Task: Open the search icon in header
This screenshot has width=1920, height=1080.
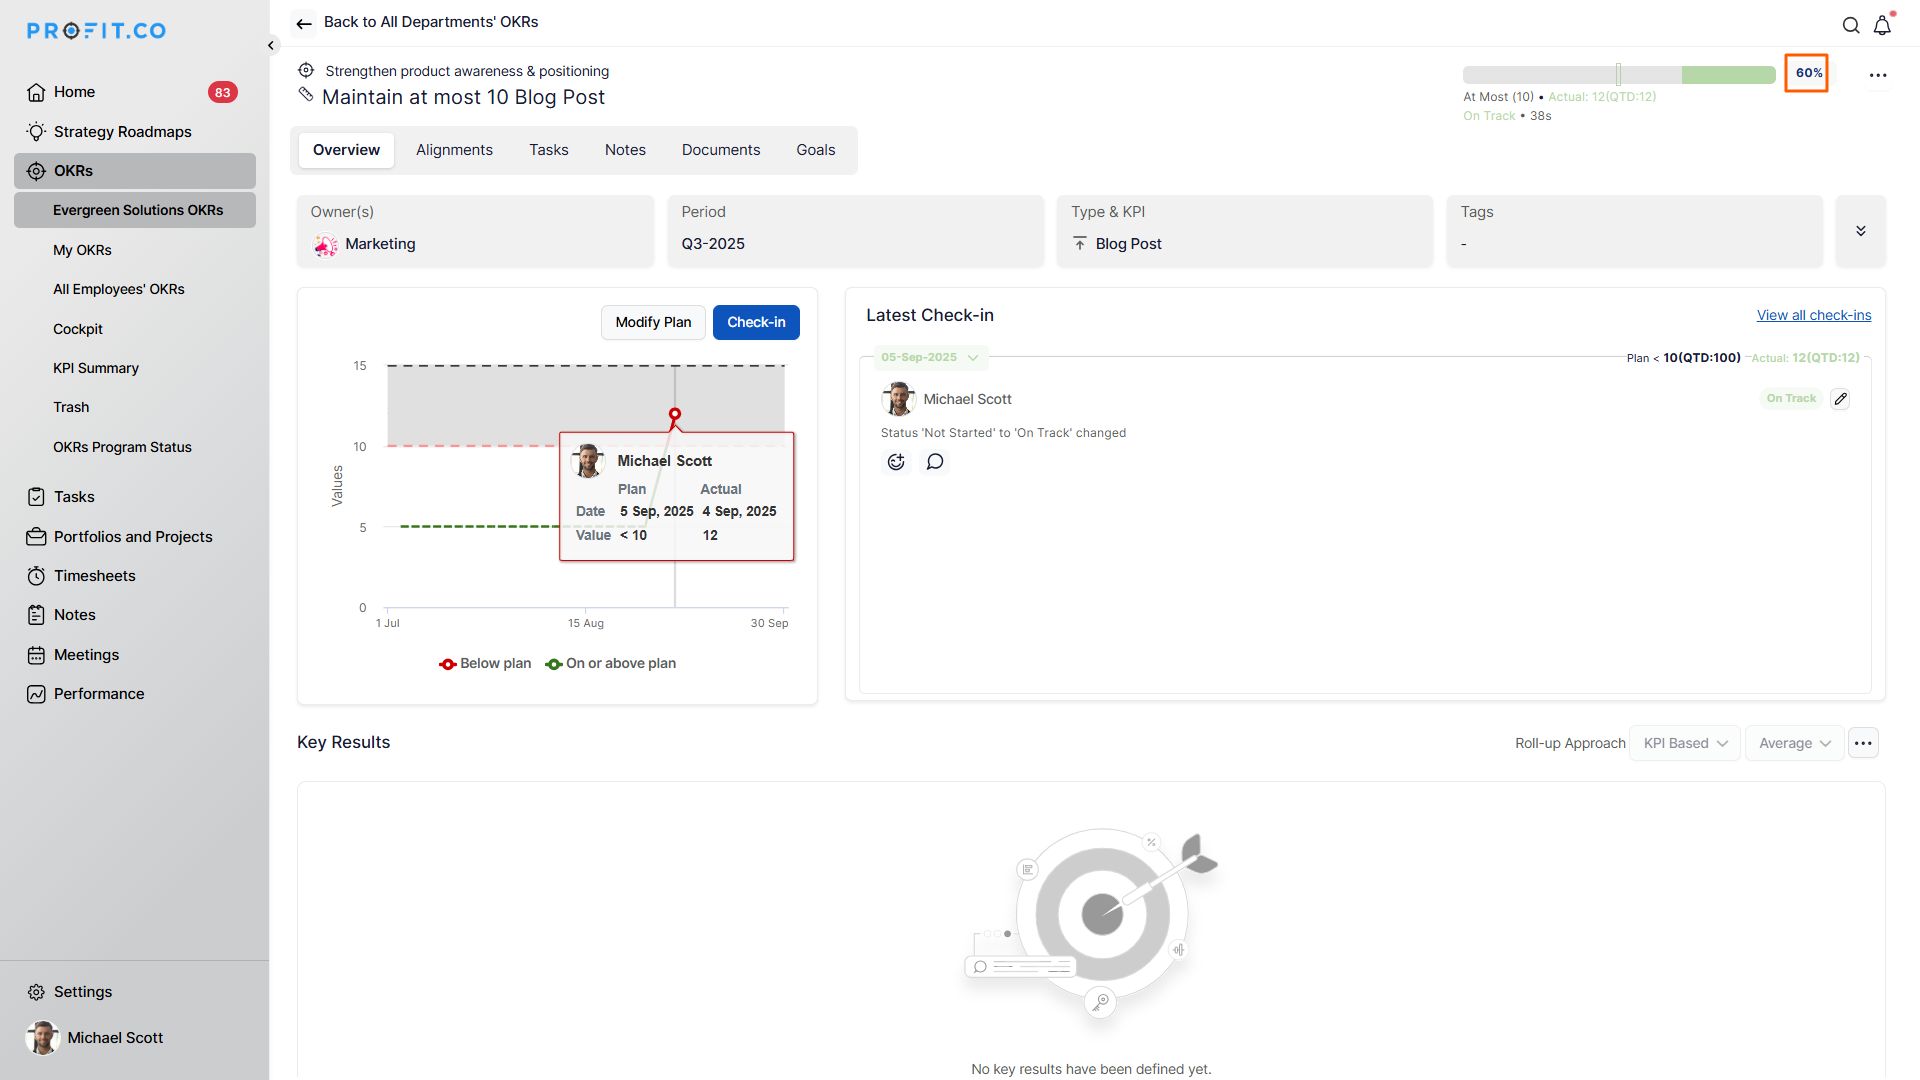Action: (1851, 25)
